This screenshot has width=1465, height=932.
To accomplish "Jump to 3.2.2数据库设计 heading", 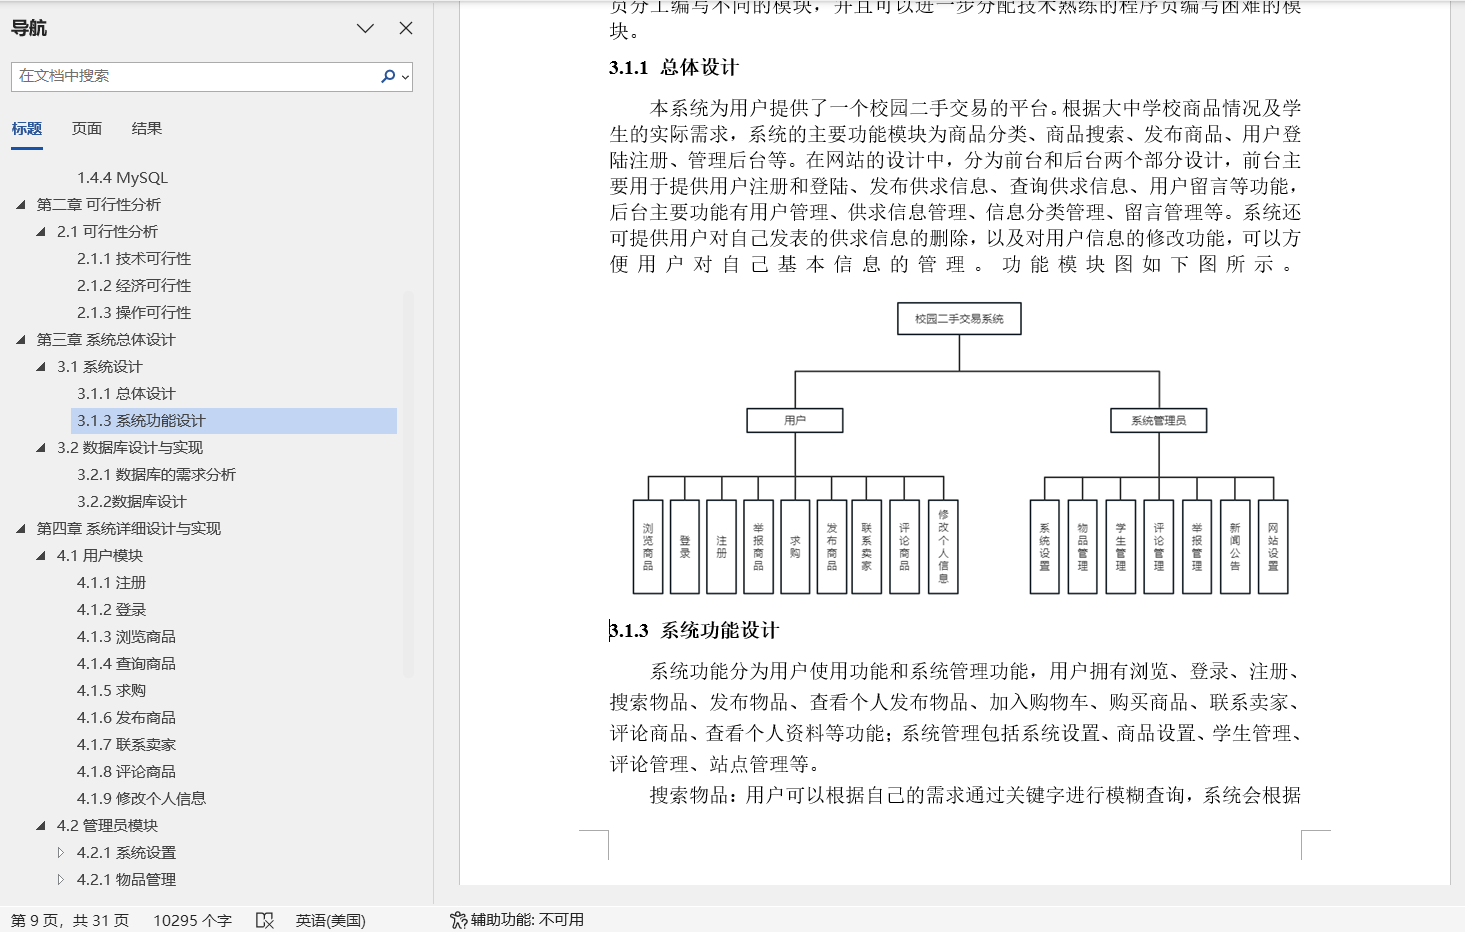I will click(131, 502).
